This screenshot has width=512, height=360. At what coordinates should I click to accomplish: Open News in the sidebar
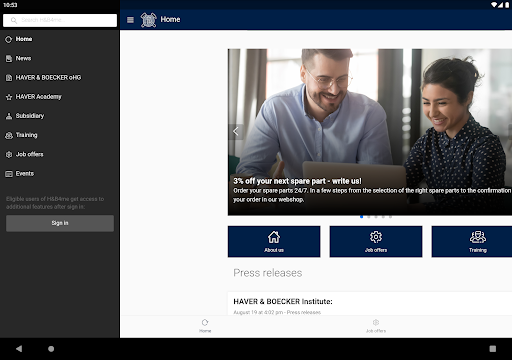point(60,59)
